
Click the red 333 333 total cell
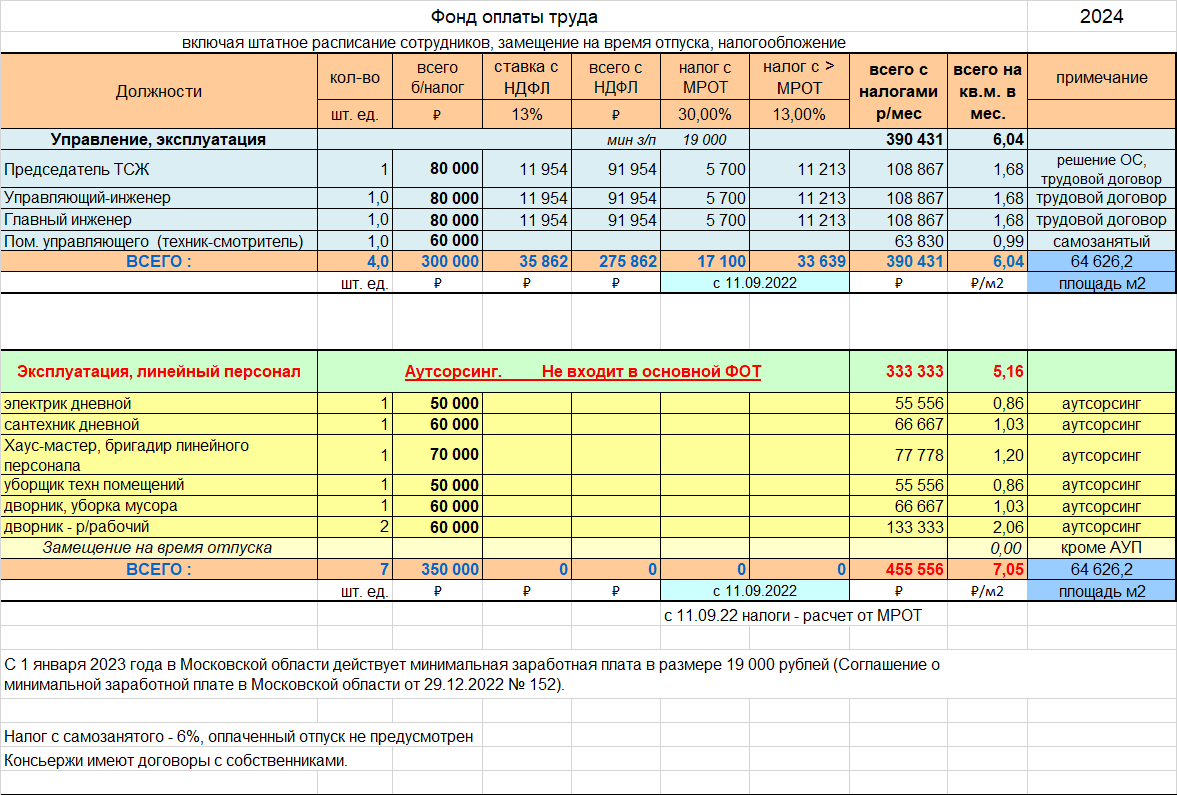(x=914, y=372)
